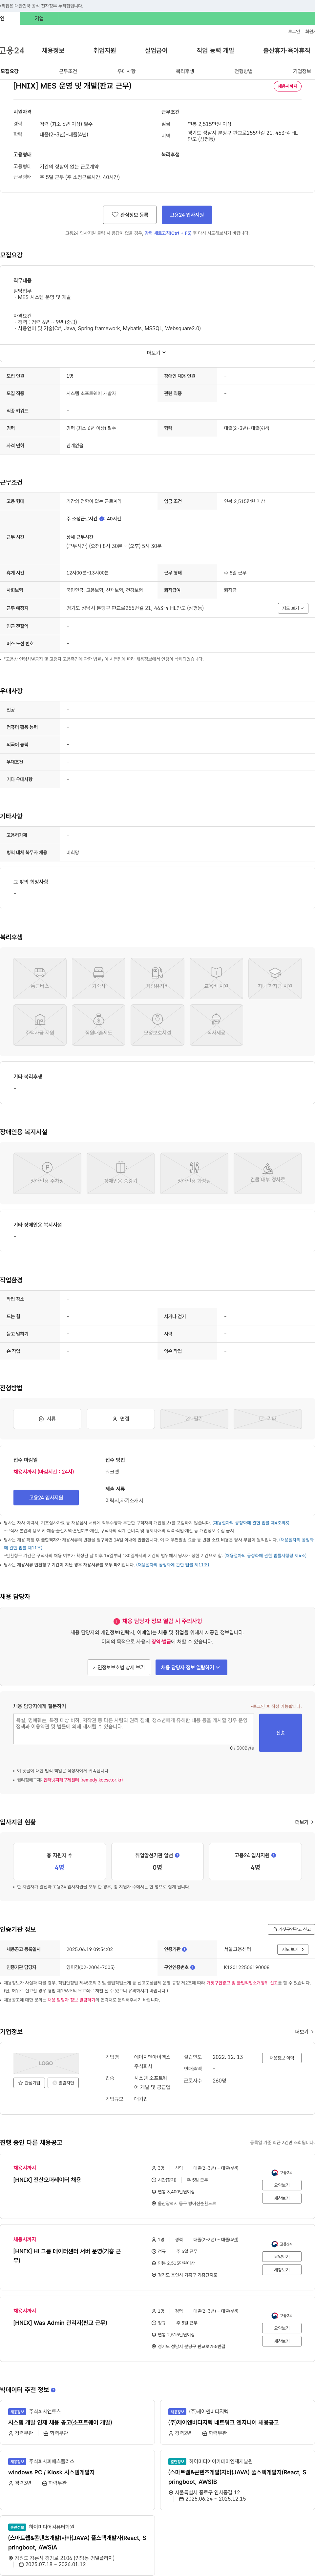Click the 주택자금 지원 benefit icon
The width and height of the screenshot is (315, 2576).
point(40,1025)
